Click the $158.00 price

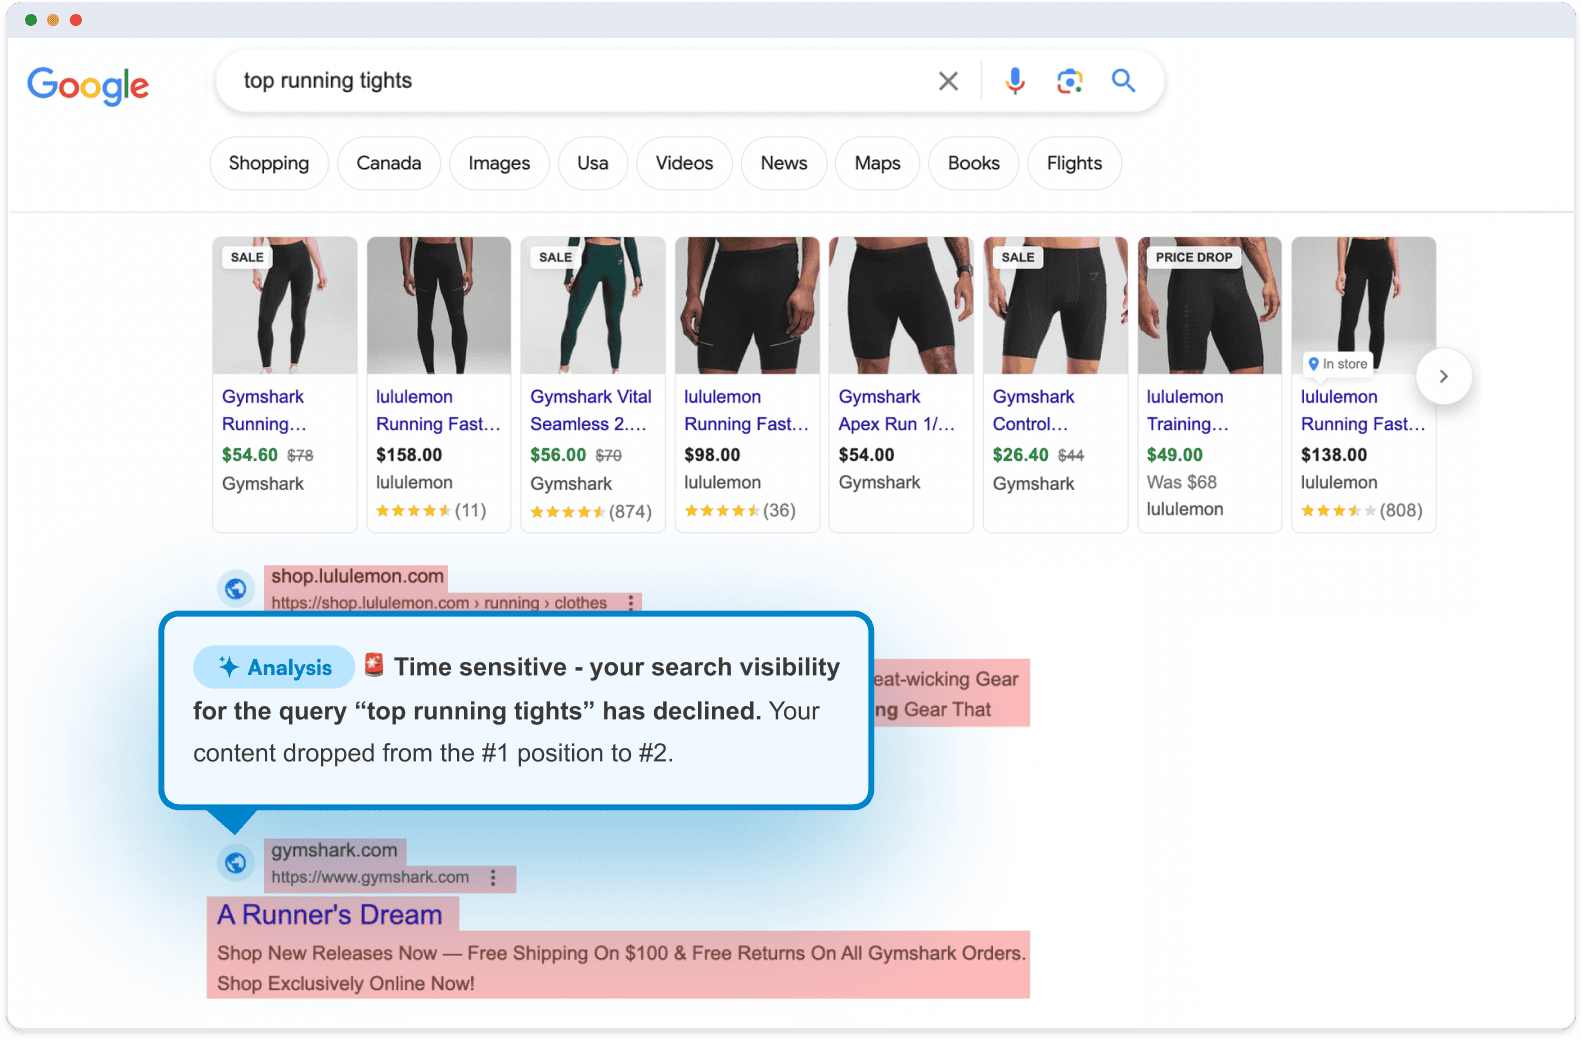409,455
